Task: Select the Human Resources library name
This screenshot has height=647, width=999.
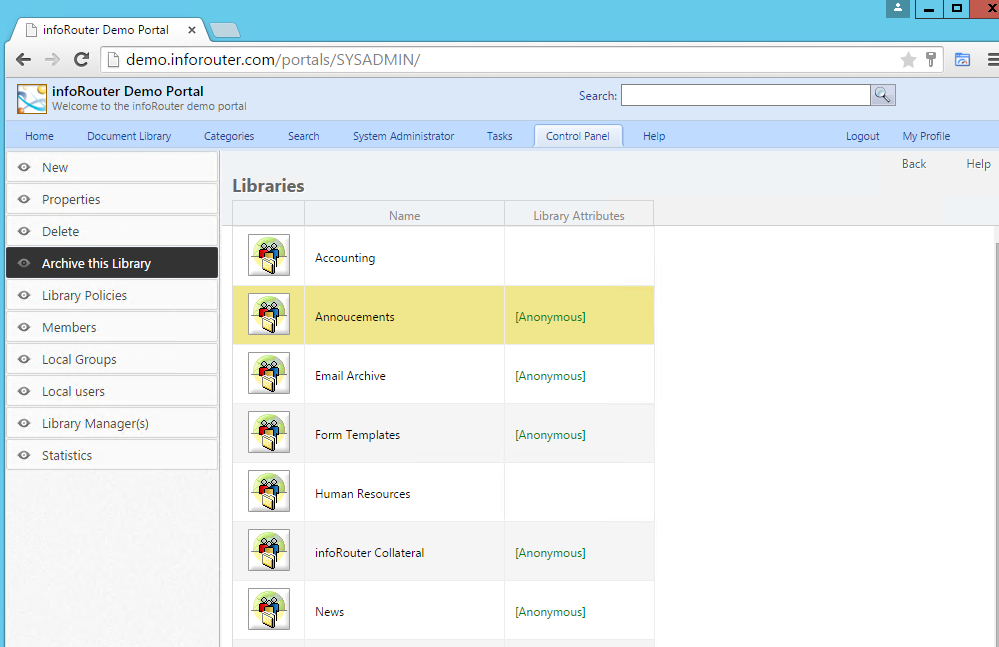Action: tap(363, 494)
